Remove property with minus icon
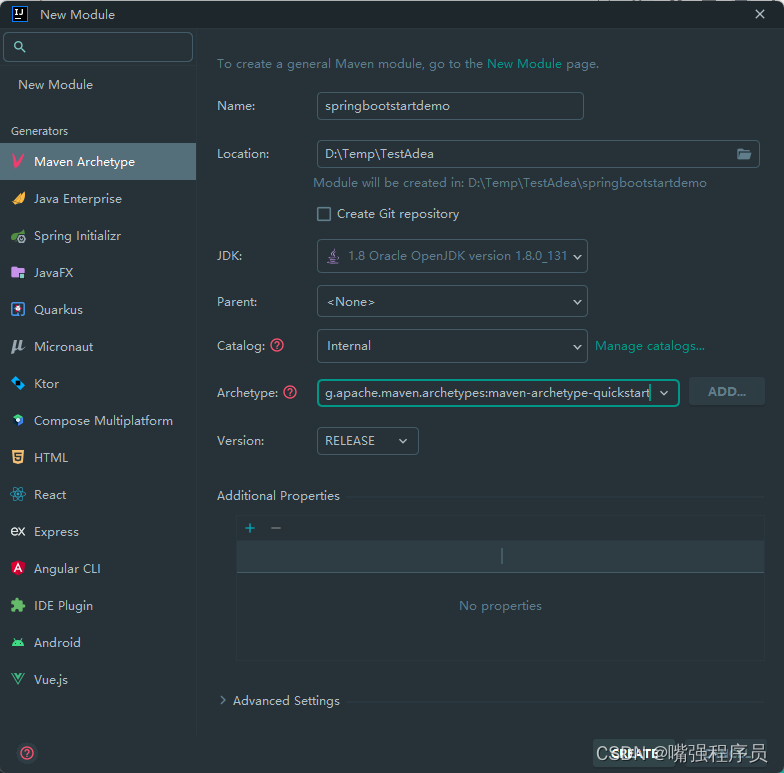 (276, 528)
